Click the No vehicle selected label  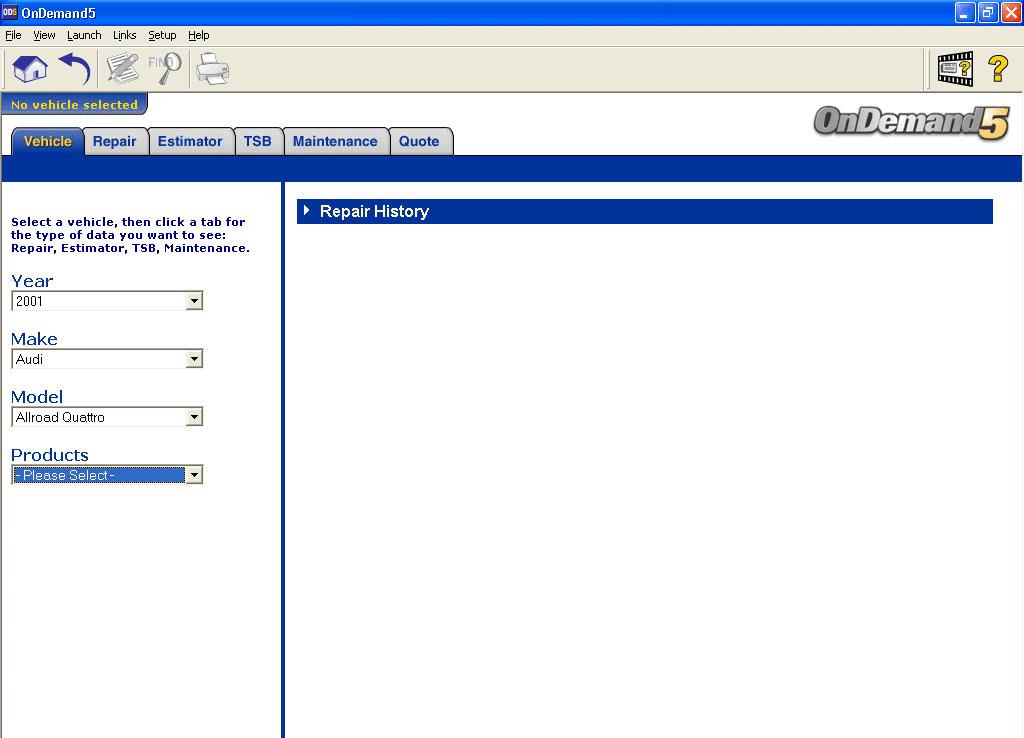point(74,104)
